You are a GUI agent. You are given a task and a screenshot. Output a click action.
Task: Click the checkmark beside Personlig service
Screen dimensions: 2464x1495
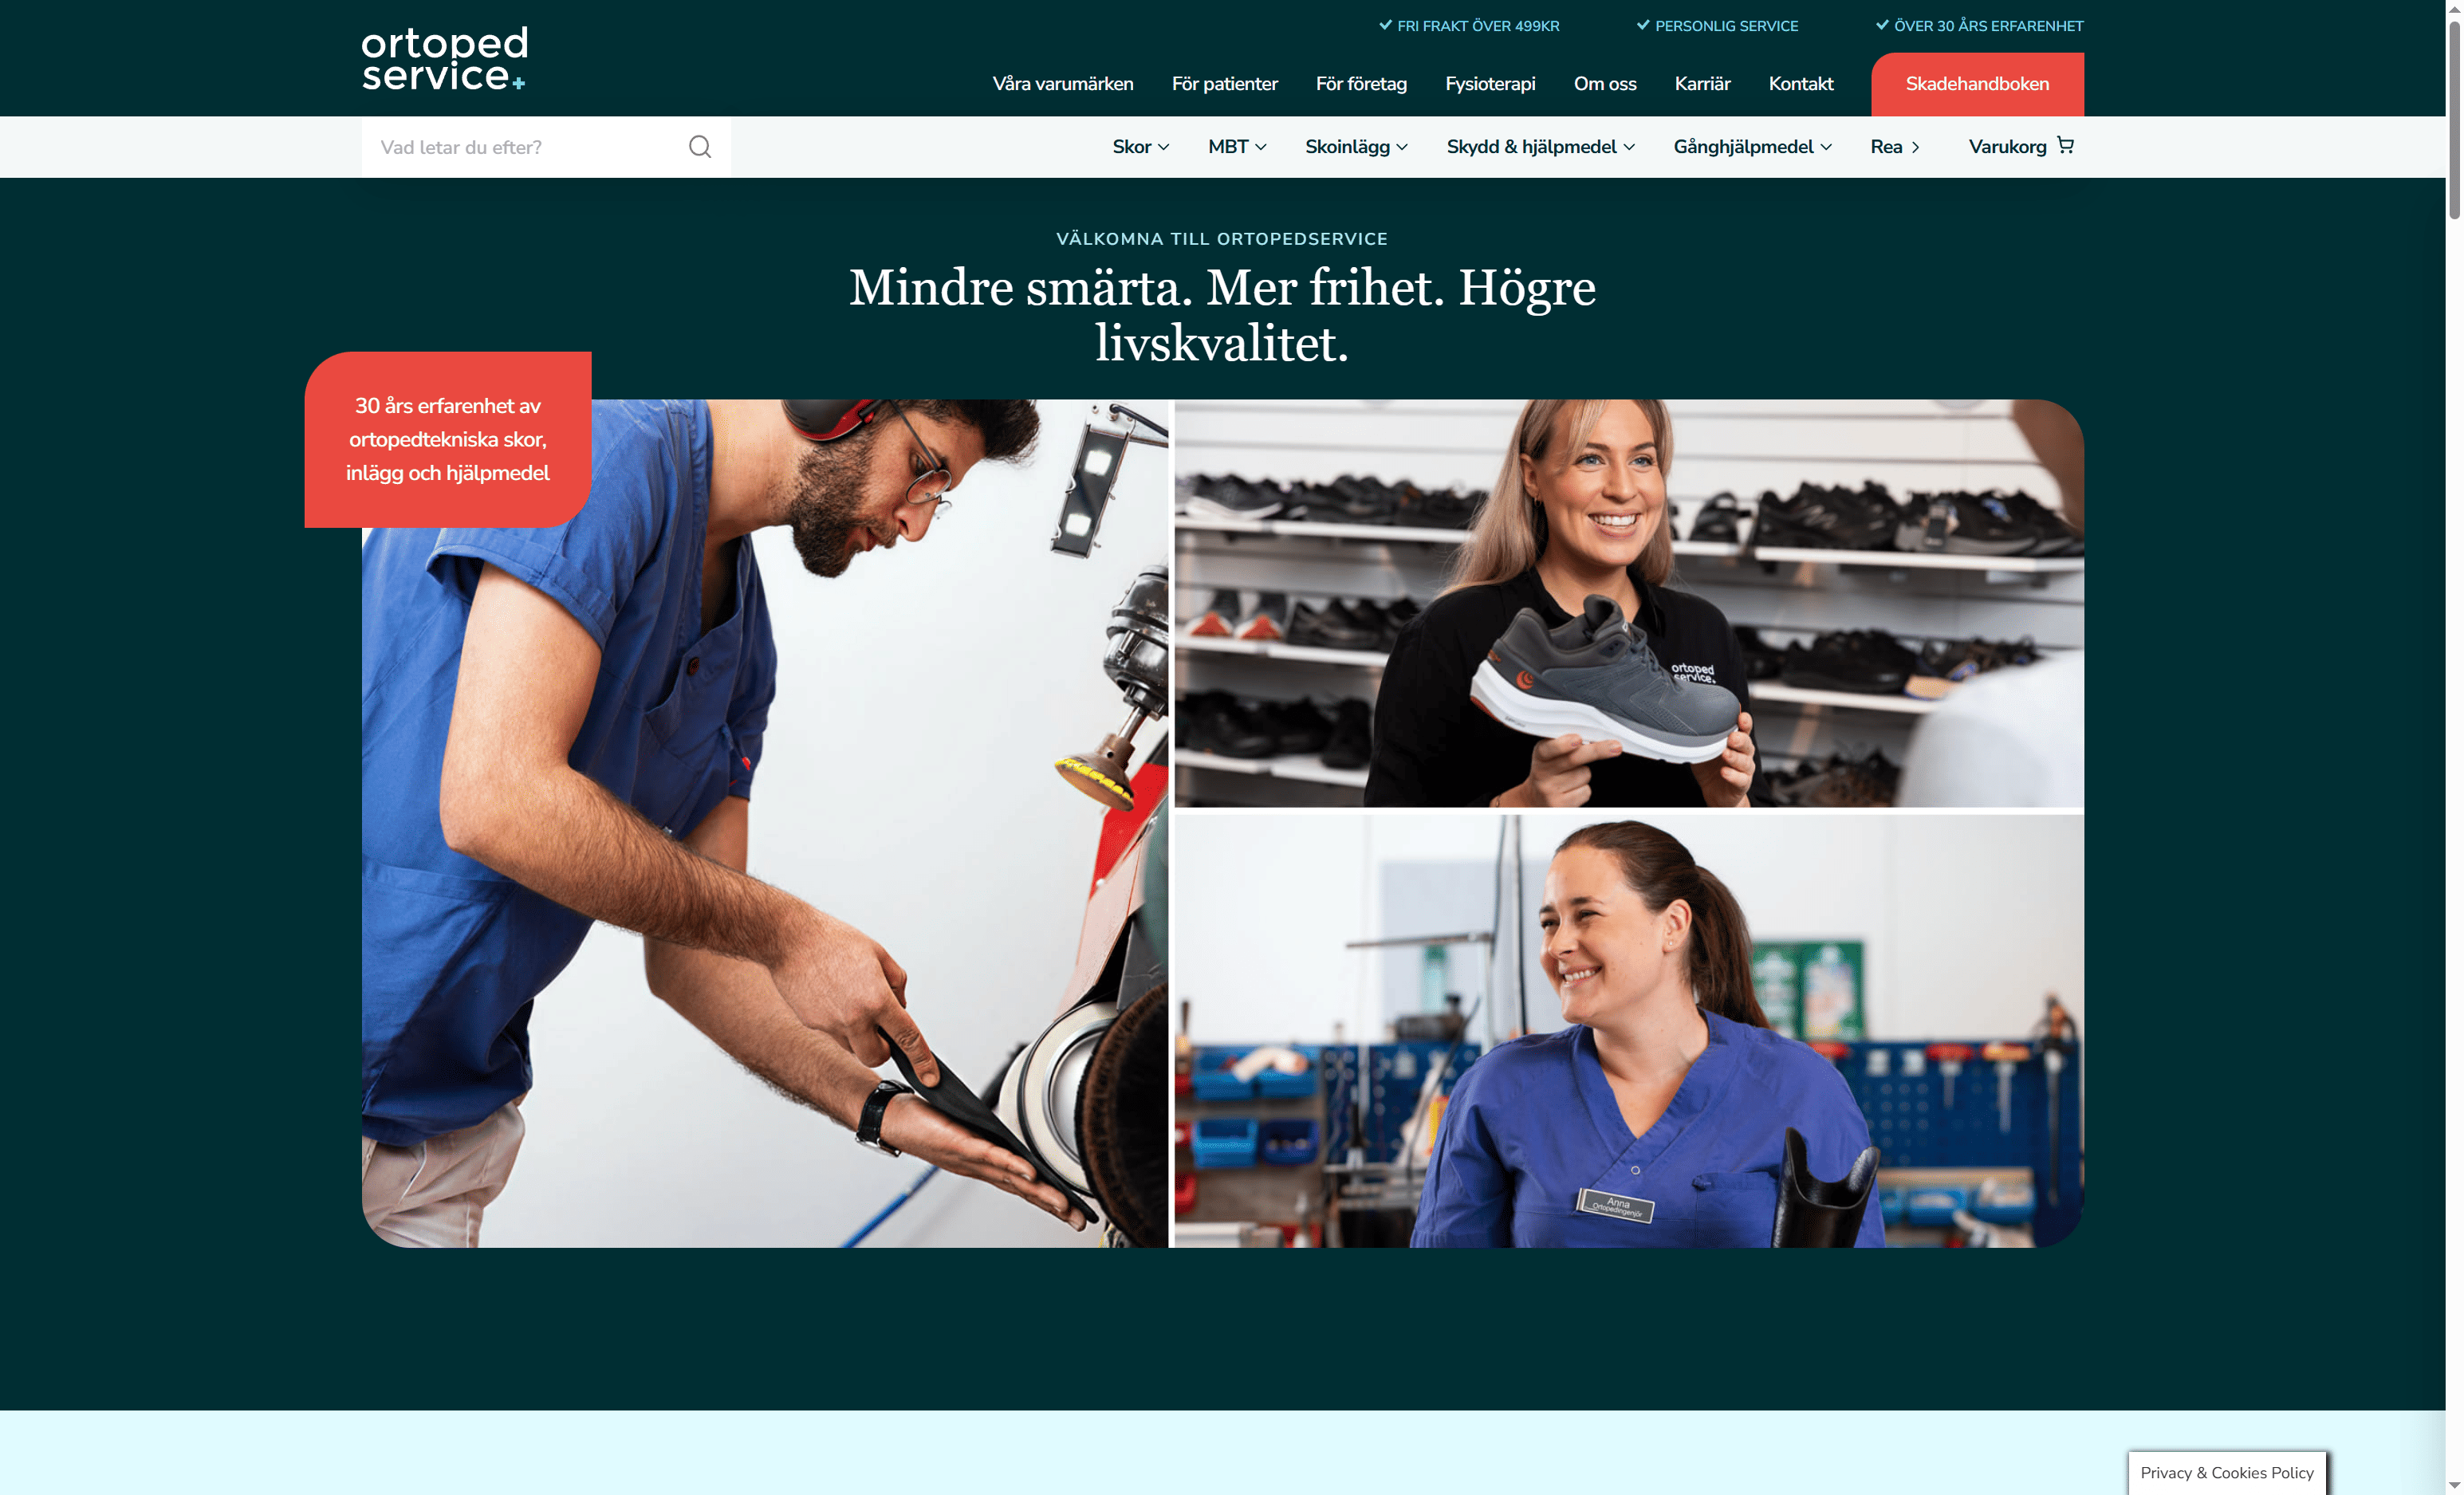pyautogui.click(x=1643, y=25)
